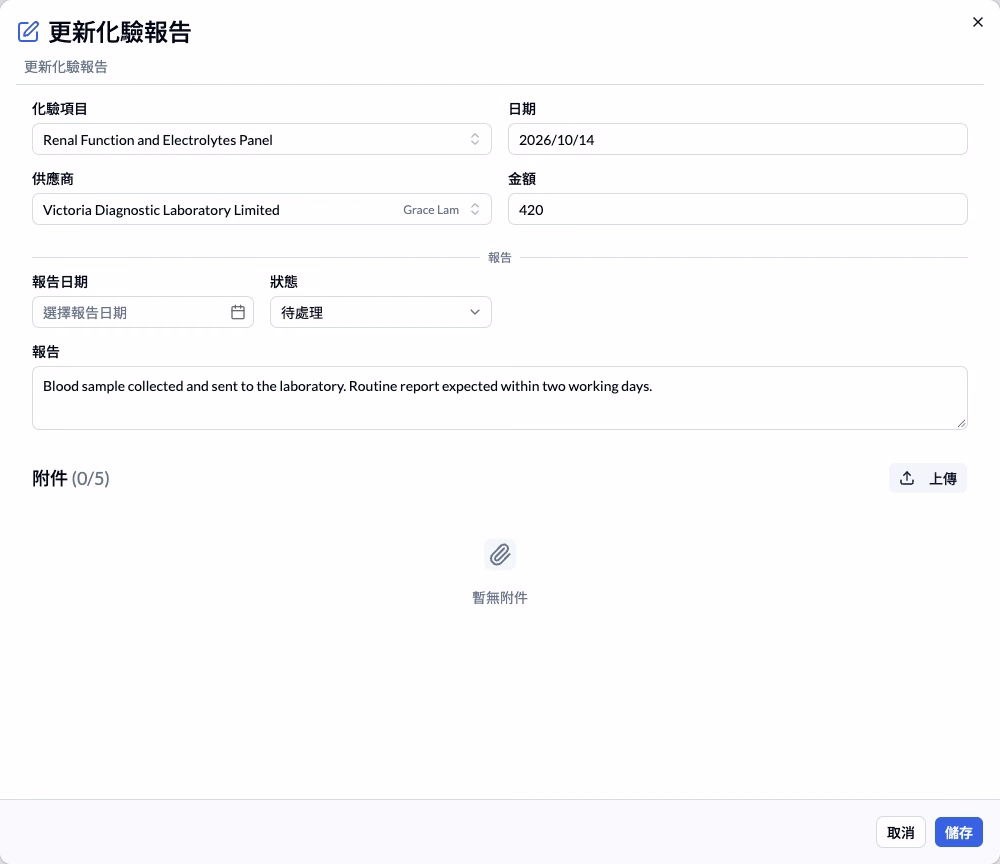Image resolution: width=1000 pixels, height=864 pixels.
Task: Open the calendar icon in 報告日期 field
Action: tap(238, 312)
